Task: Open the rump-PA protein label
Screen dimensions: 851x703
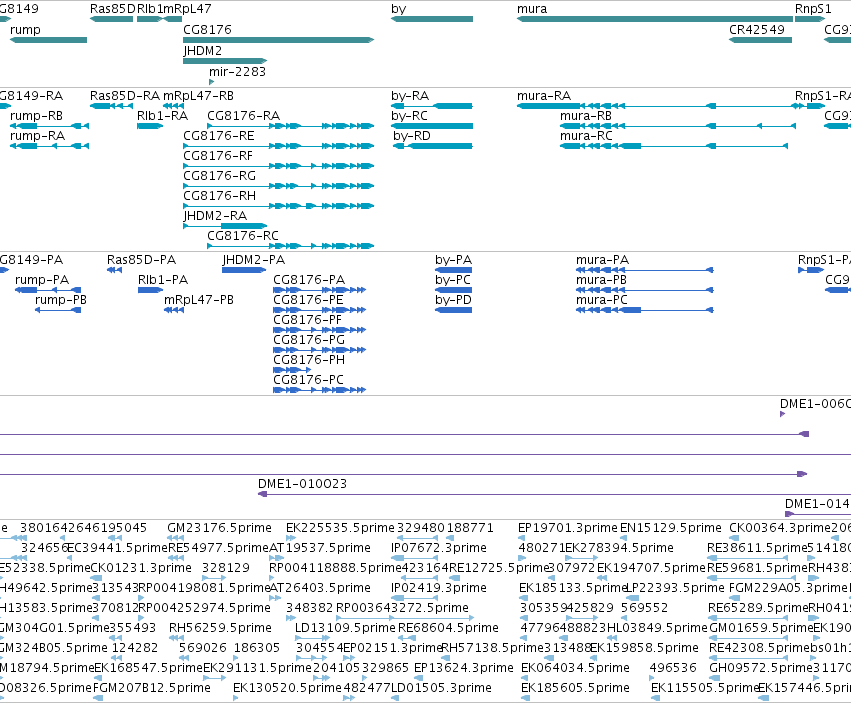Action: click(x=42, y=280)
